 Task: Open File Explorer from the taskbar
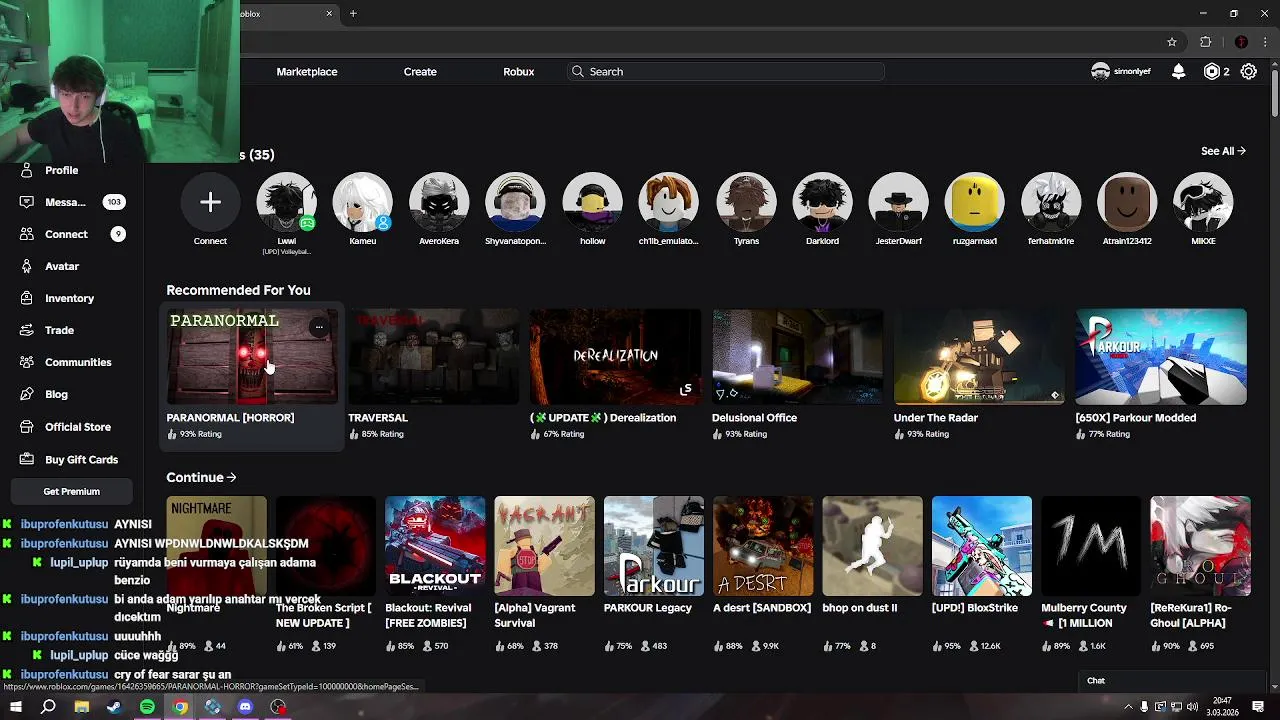81,707
